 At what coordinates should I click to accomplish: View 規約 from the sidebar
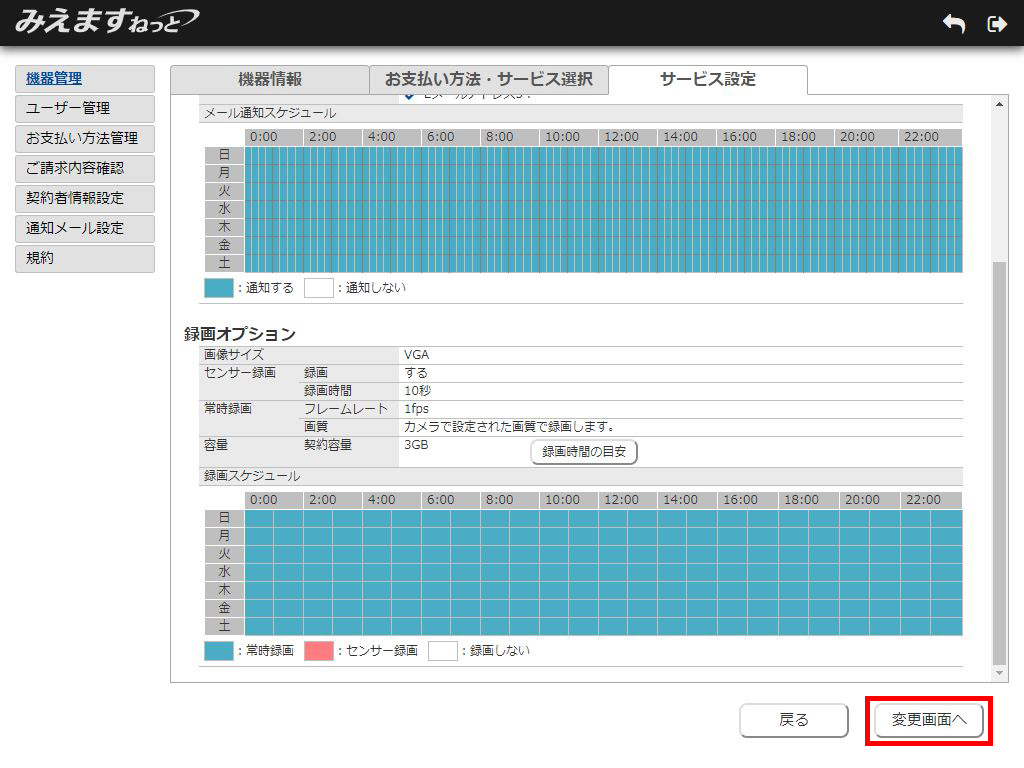[x=85, y=259]
